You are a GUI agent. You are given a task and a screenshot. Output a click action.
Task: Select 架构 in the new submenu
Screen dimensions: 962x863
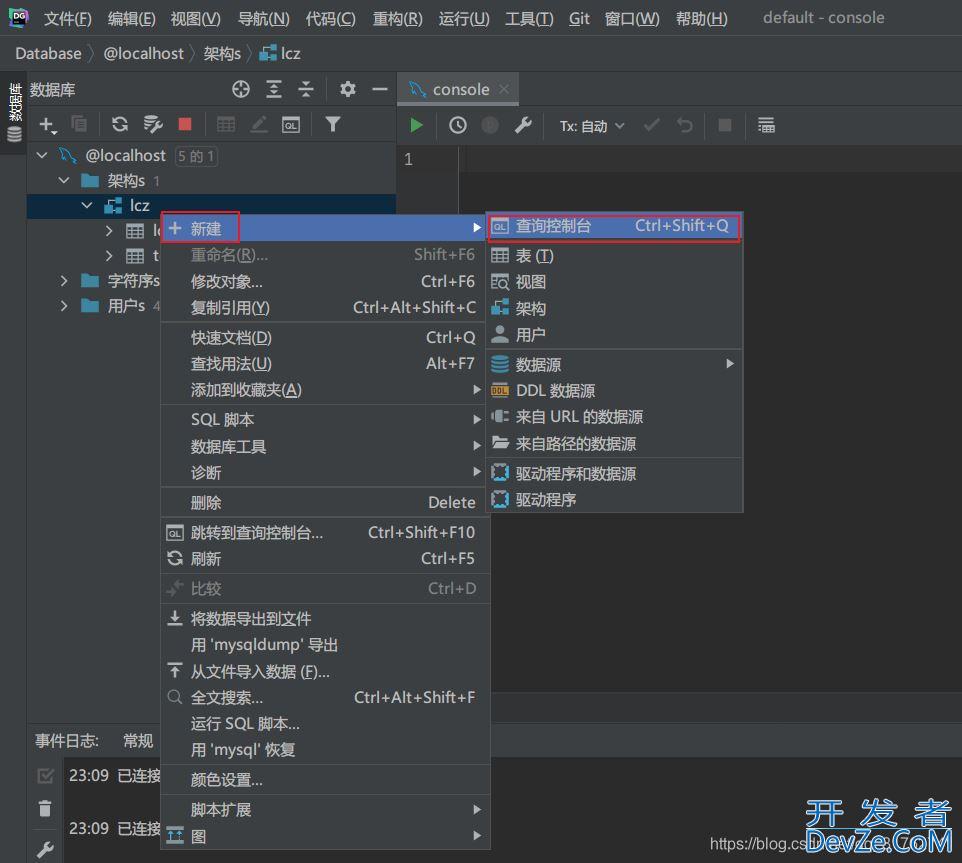pyautogui.click(x=614, y=308)
